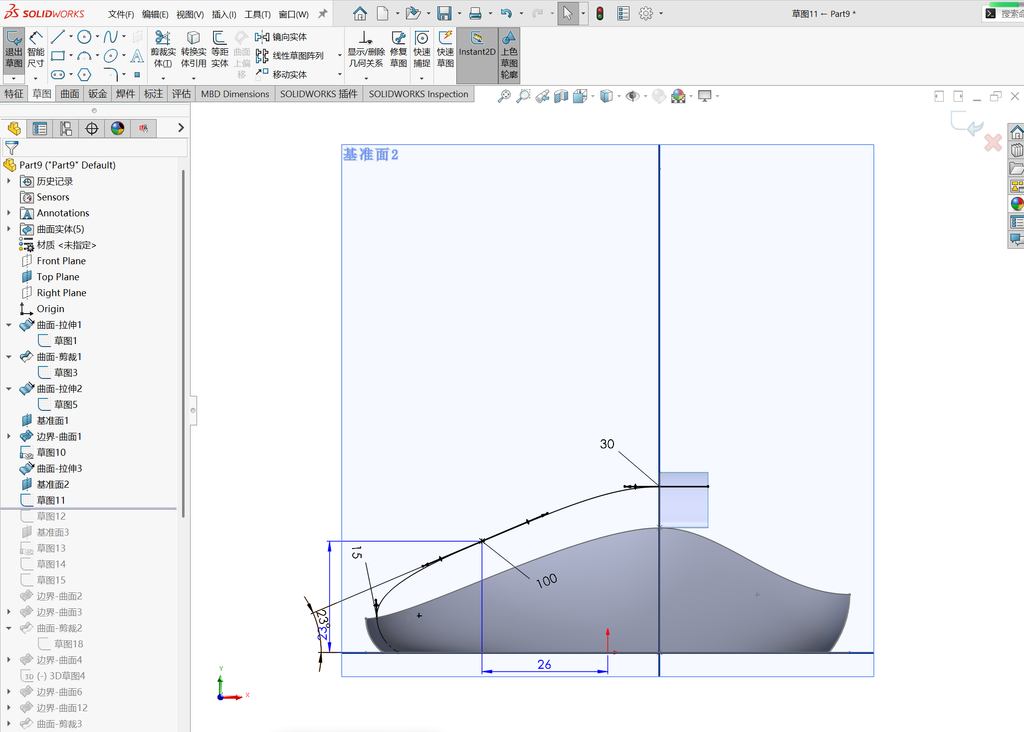Click the Print icon

[x=475, y=13]
